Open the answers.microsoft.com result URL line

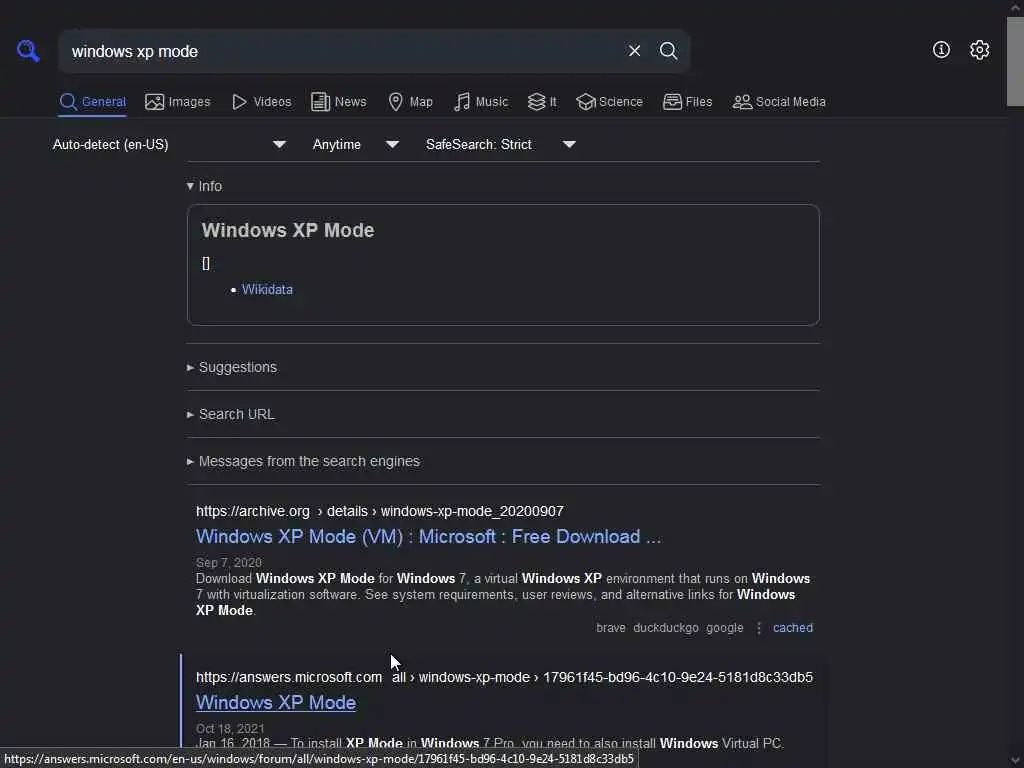pos(504,677)
